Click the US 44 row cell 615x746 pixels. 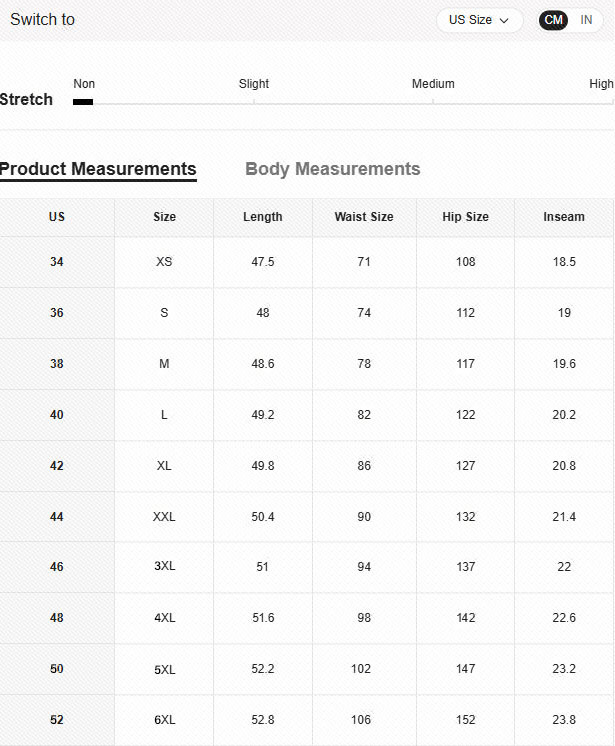57,517
